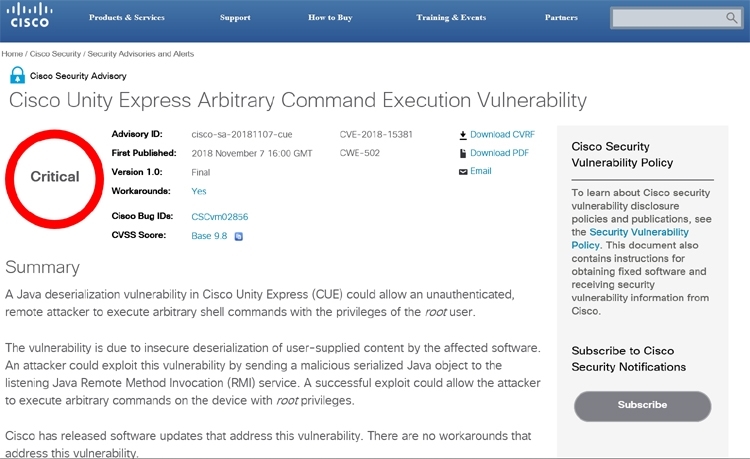Click the Download PDF arrow icon
Viewport: 750px width, 459px height.
[x=463, y=153]
